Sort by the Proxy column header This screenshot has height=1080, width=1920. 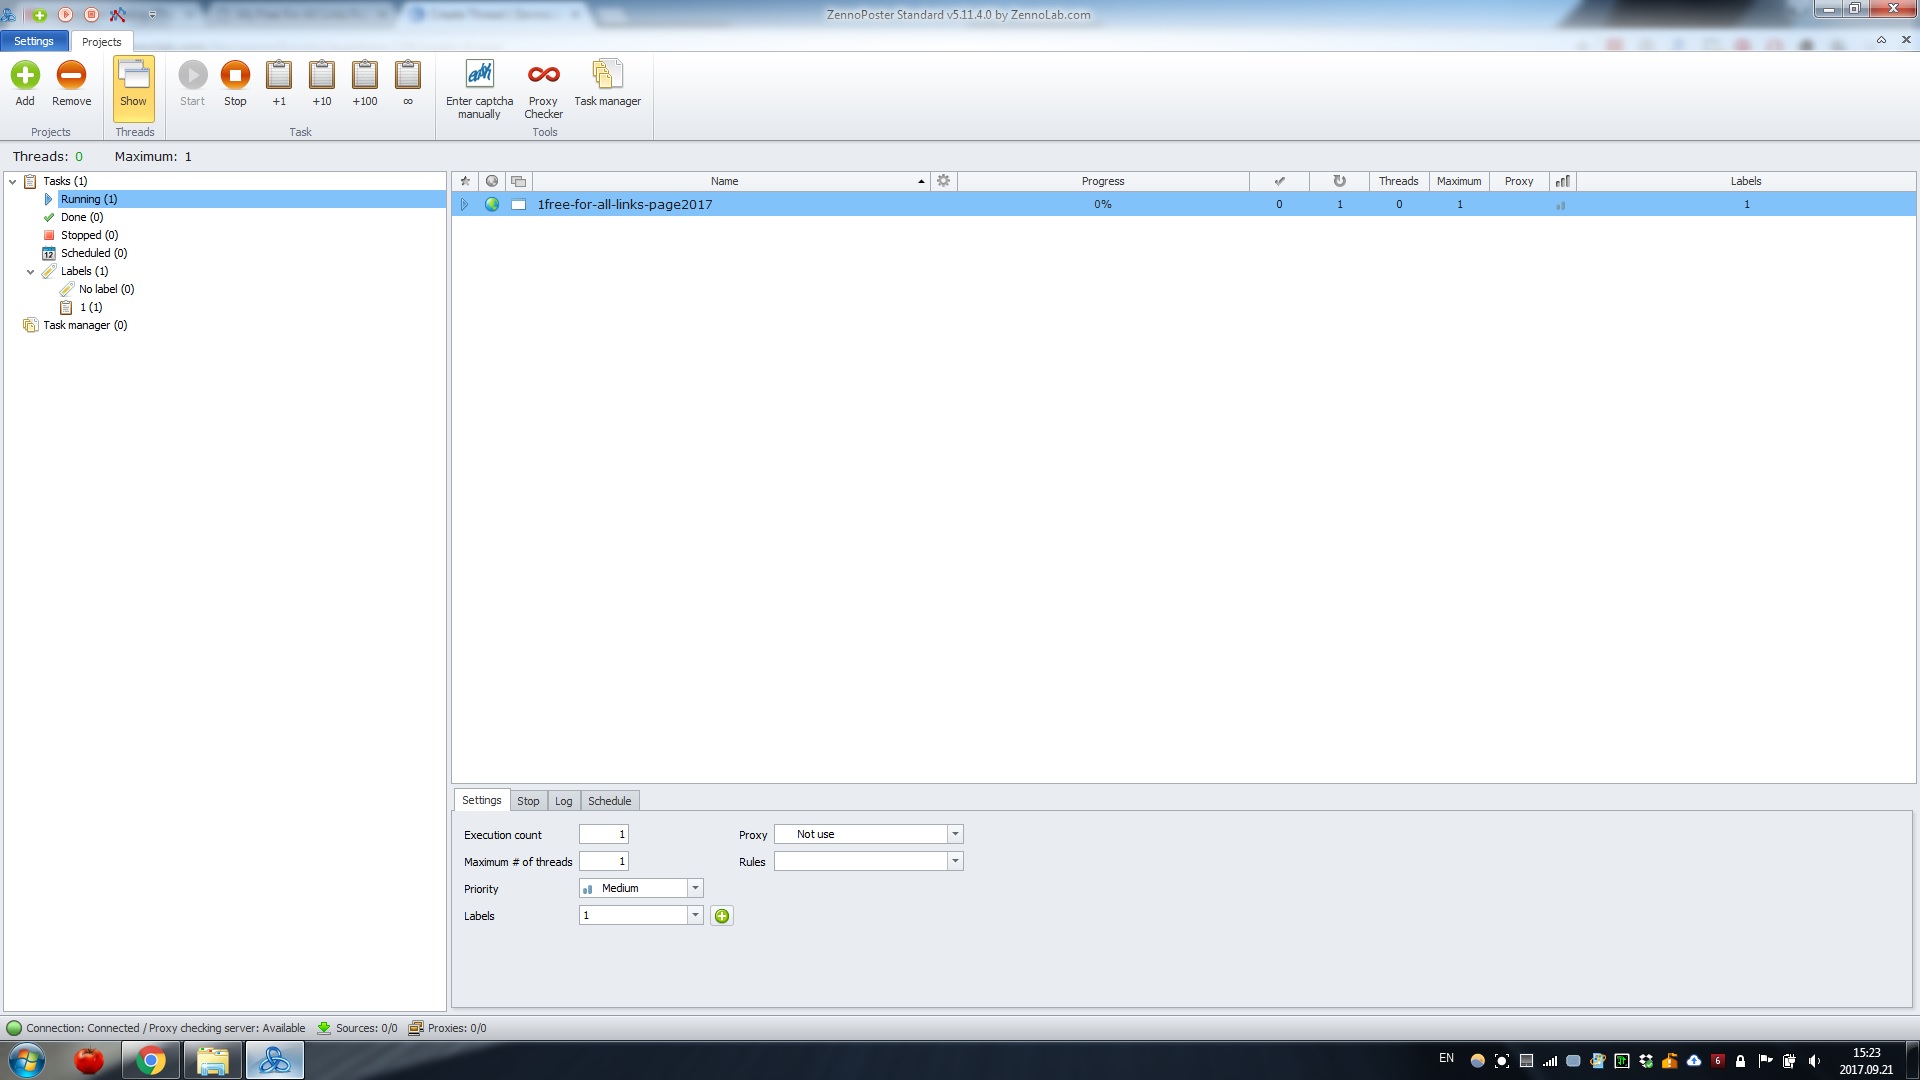[1519, 181]
